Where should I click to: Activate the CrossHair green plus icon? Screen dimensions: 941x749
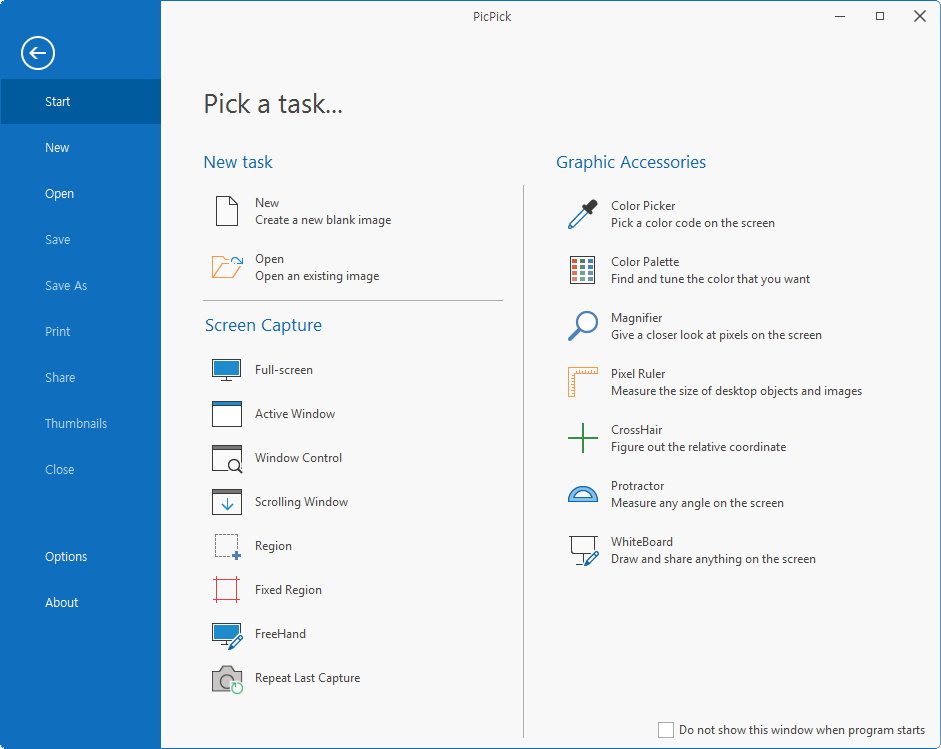[x=582, y=438]
